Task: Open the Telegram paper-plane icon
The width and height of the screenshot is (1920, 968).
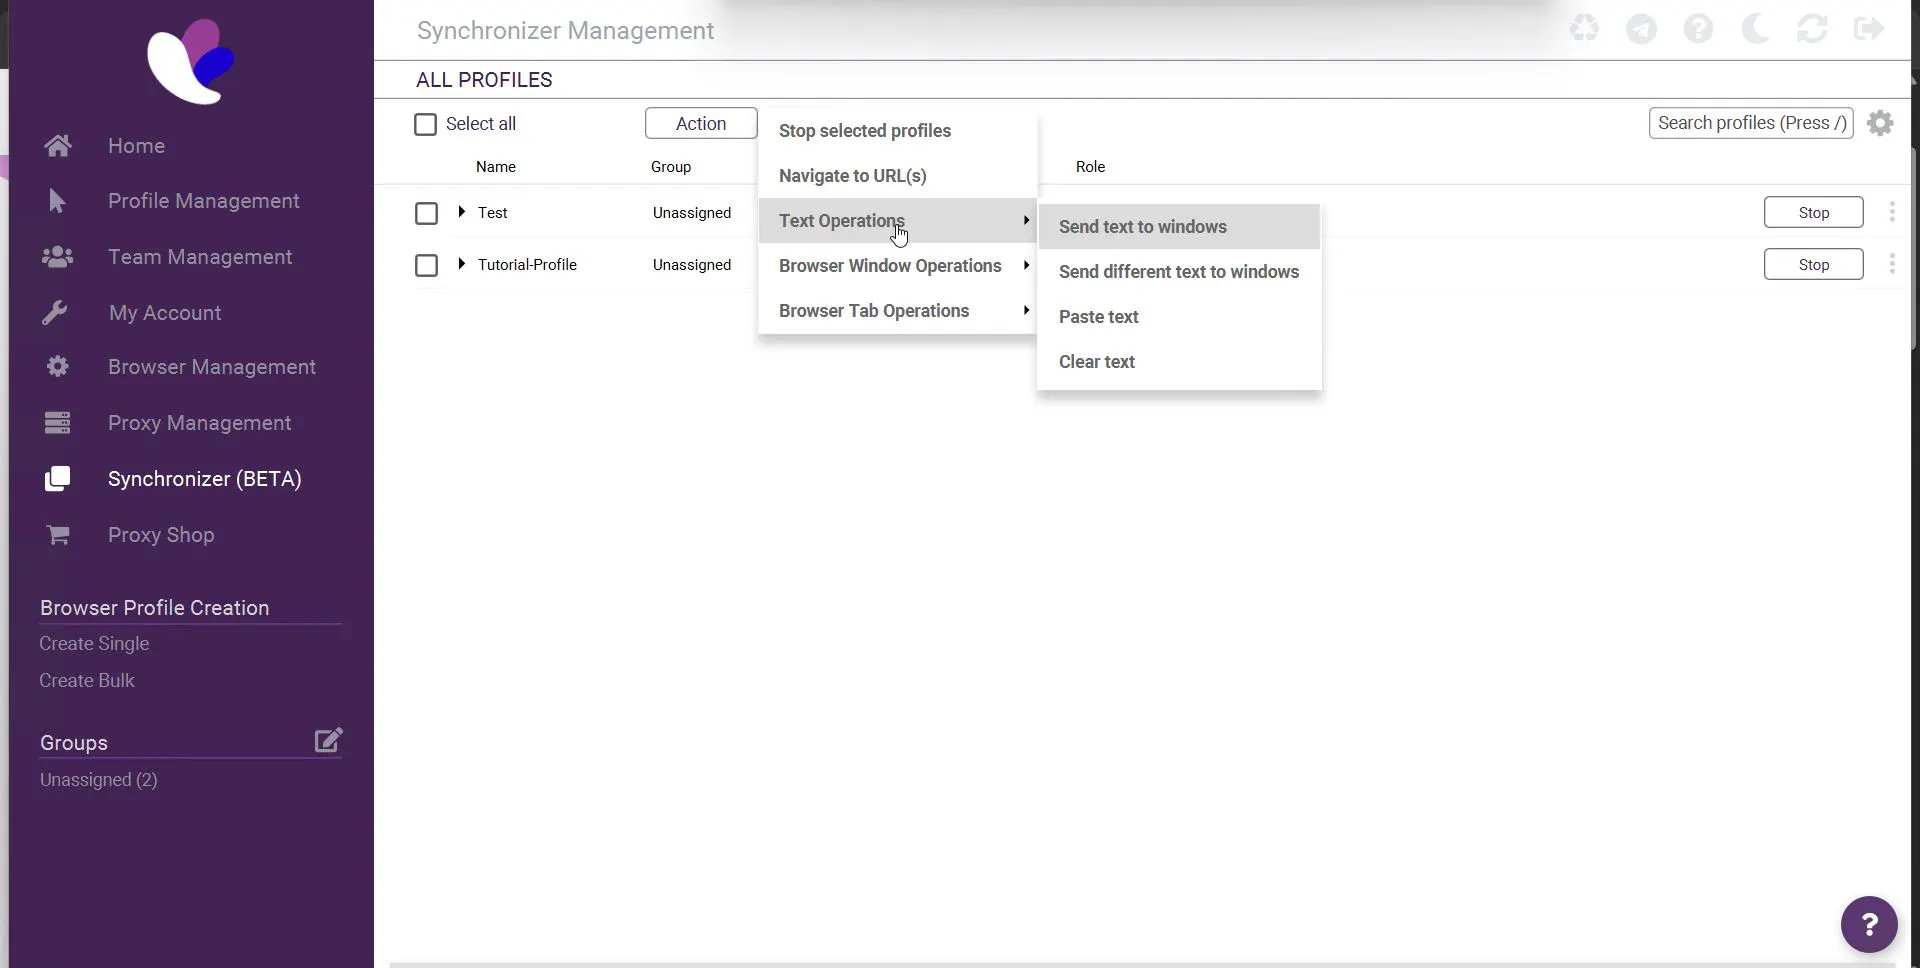Action: 1641,28
